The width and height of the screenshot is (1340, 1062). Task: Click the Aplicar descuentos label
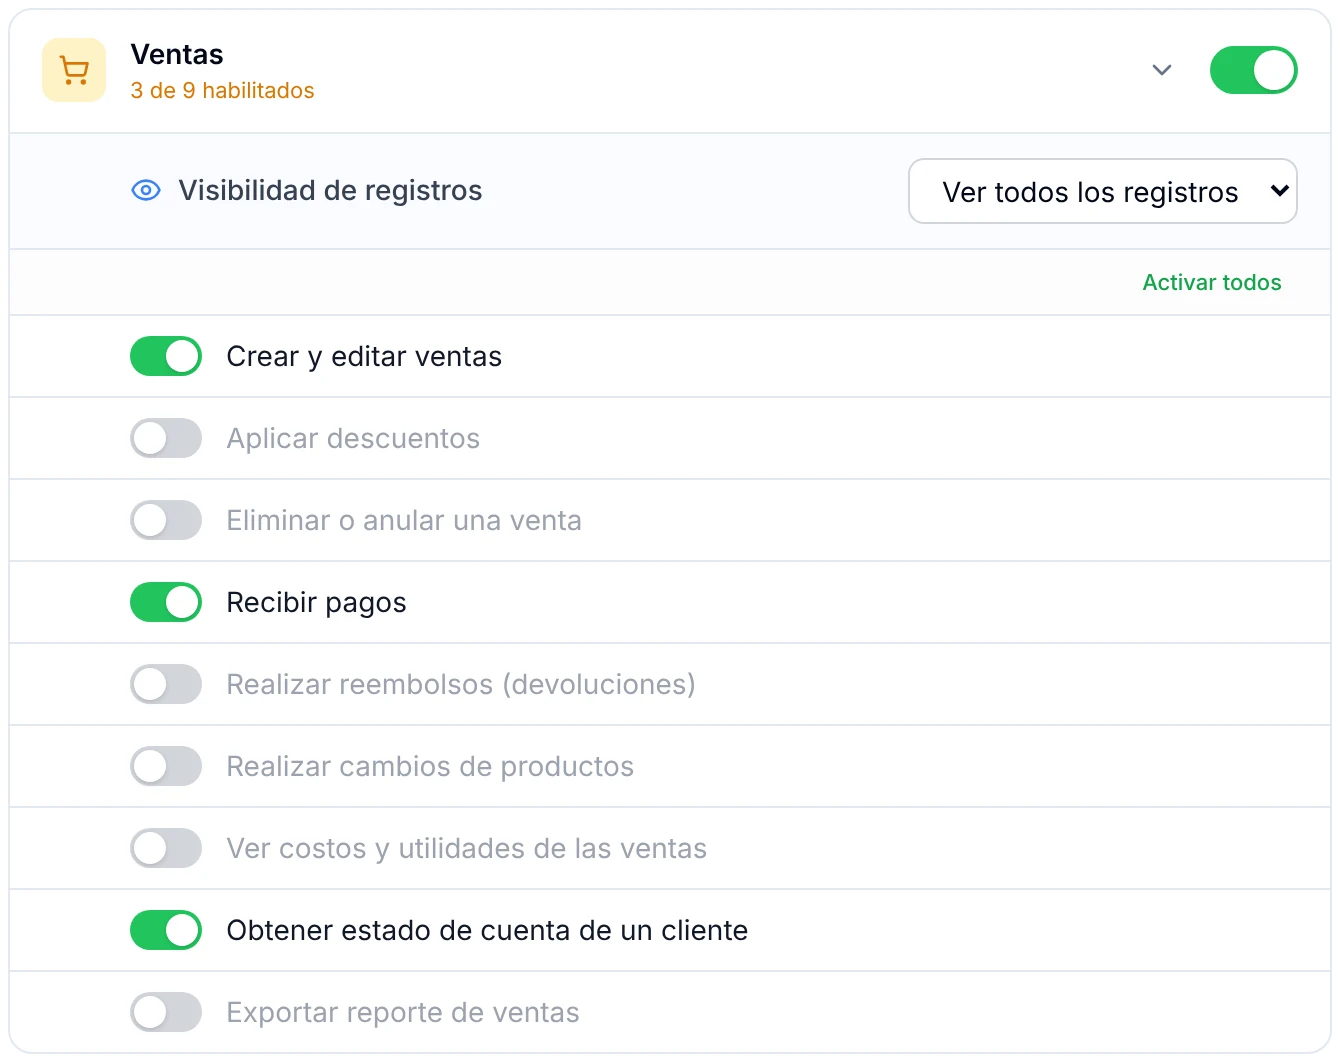pos(353,438)
